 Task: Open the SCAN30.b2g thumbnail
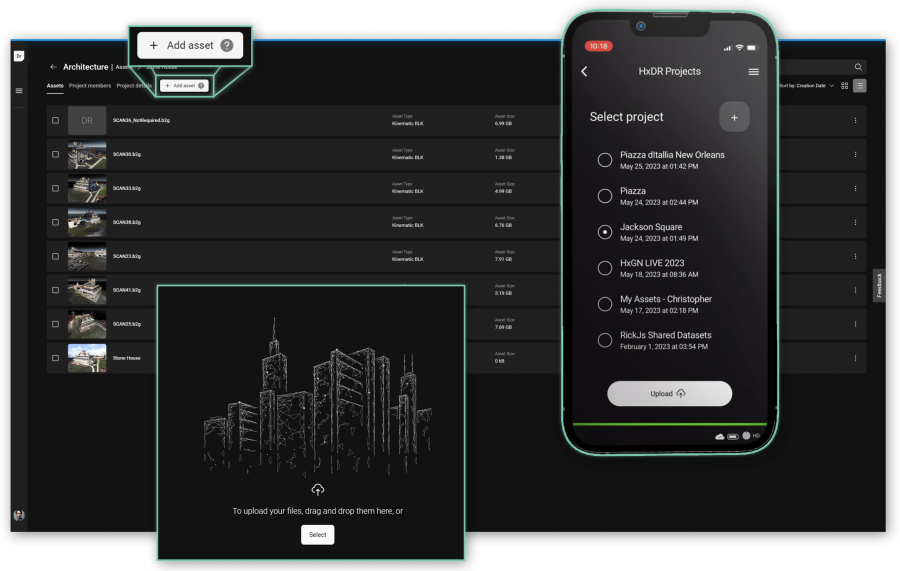coord(87,154)
